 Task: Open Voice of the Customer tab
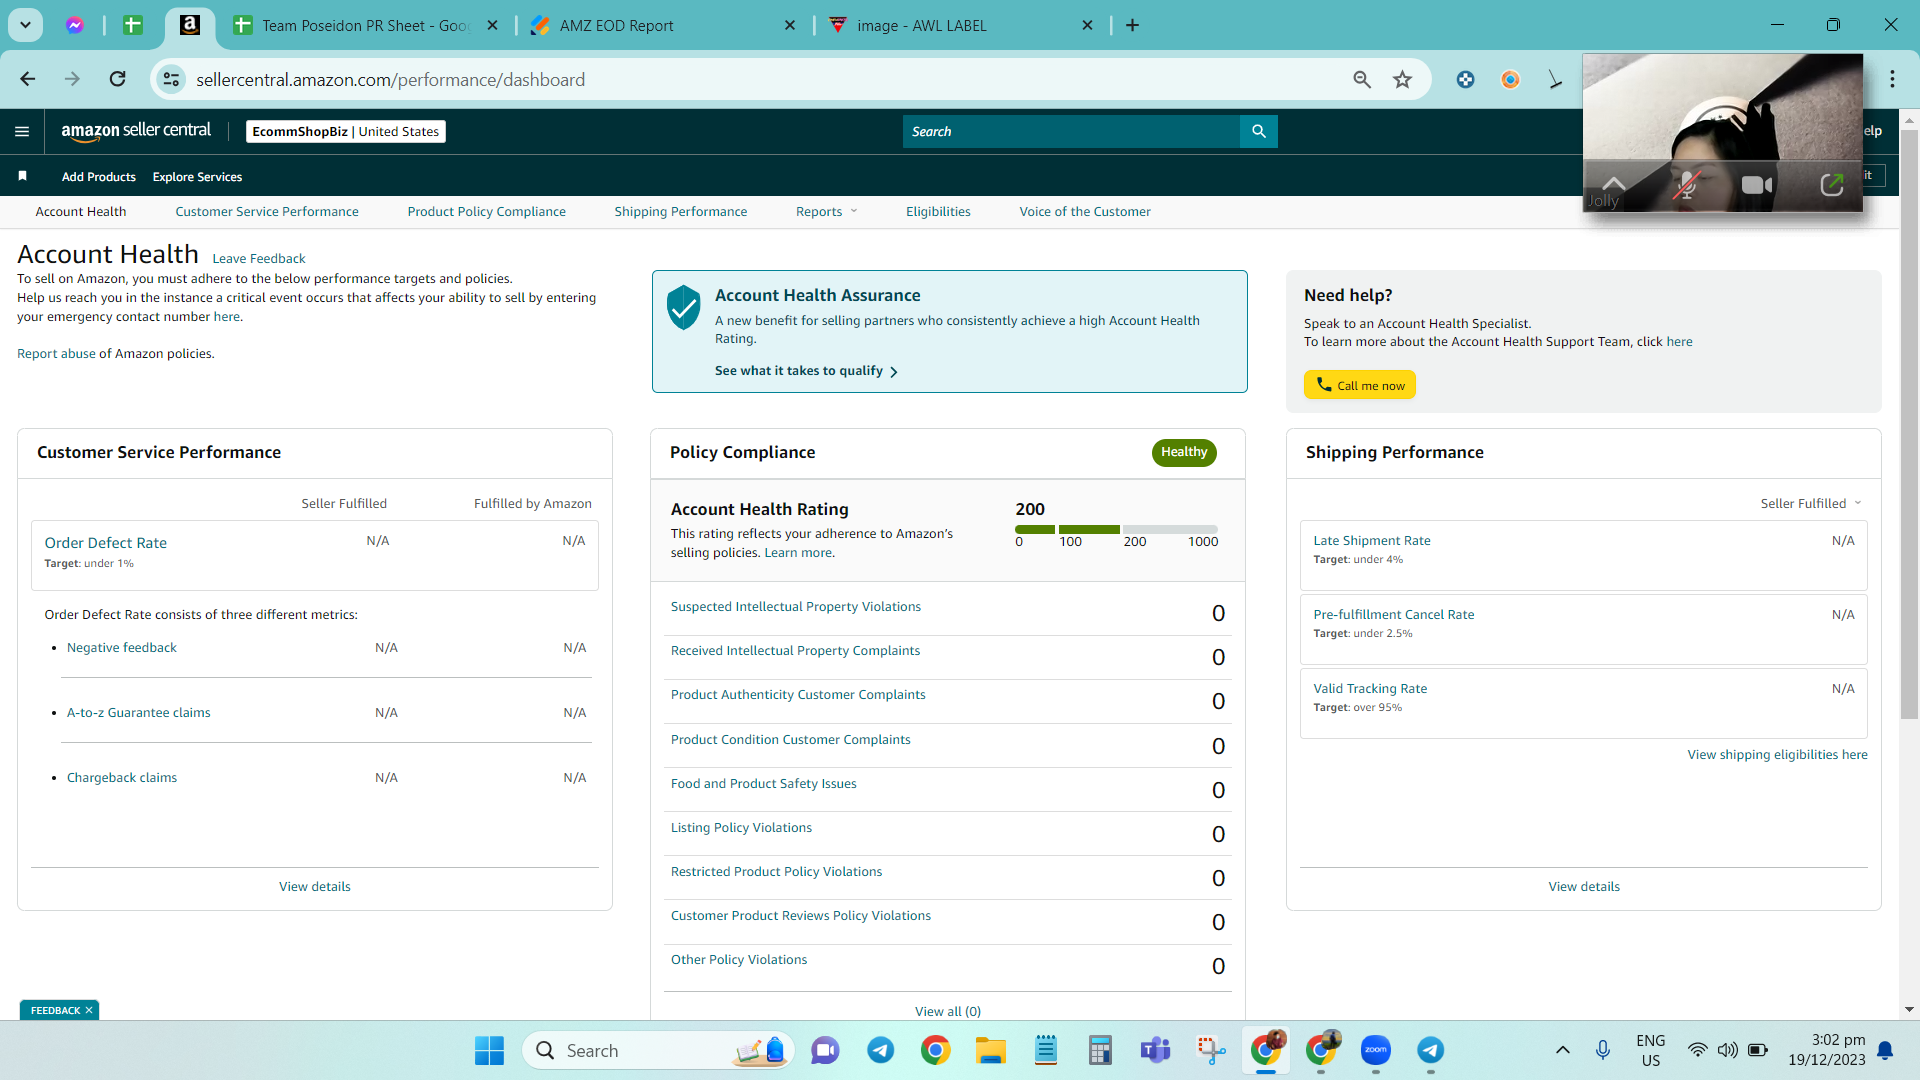(x=1085, y=211)
